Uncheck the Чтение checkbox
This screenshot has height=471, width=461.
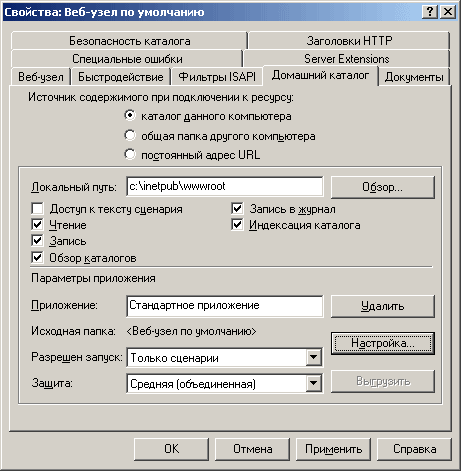(x=37, y=225)
